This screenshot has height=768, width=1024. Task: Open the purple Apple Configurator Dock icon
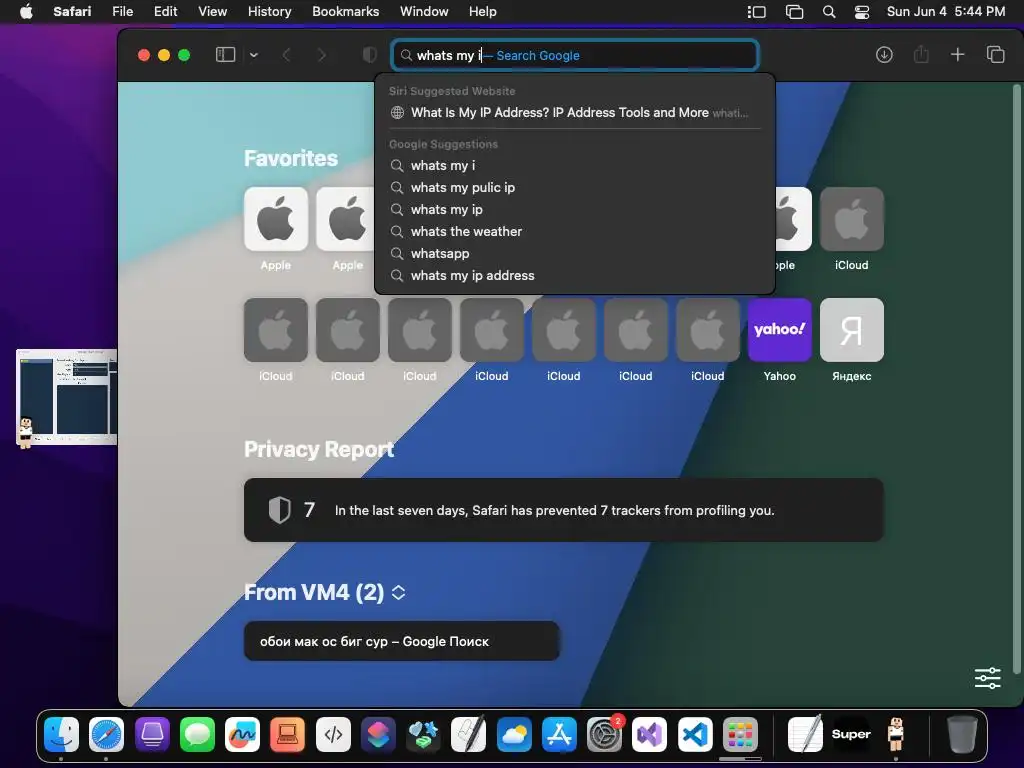pos(152,734)
